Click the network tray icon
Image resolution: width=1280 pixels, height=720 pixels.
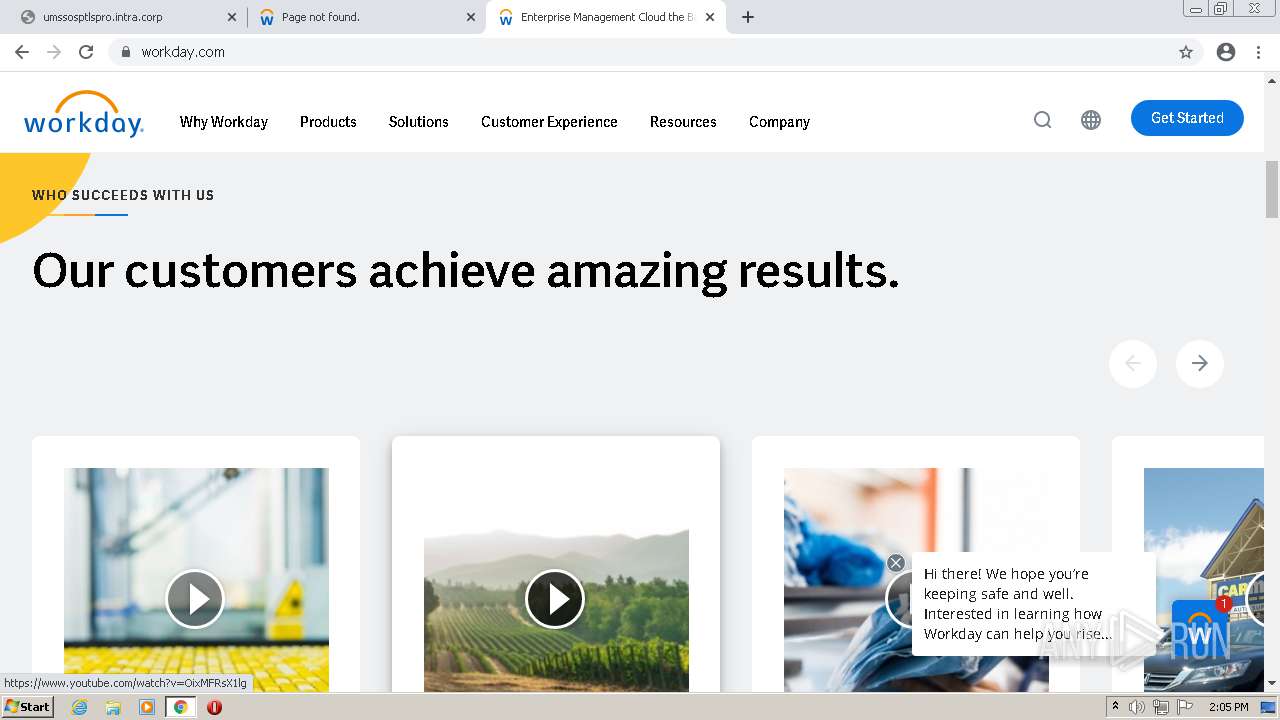[1161, 707]
